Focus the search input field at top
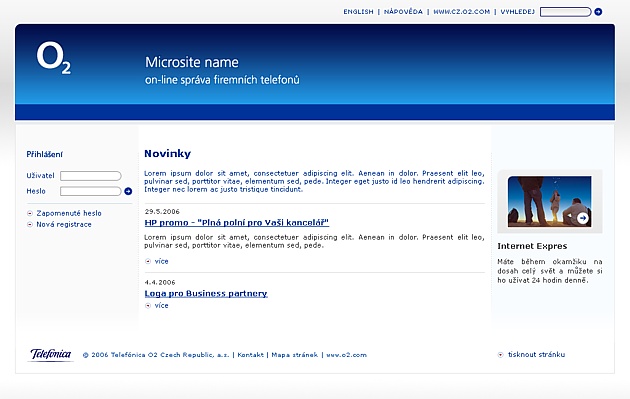This screenshot has height=399, width=630. [566, 12]
